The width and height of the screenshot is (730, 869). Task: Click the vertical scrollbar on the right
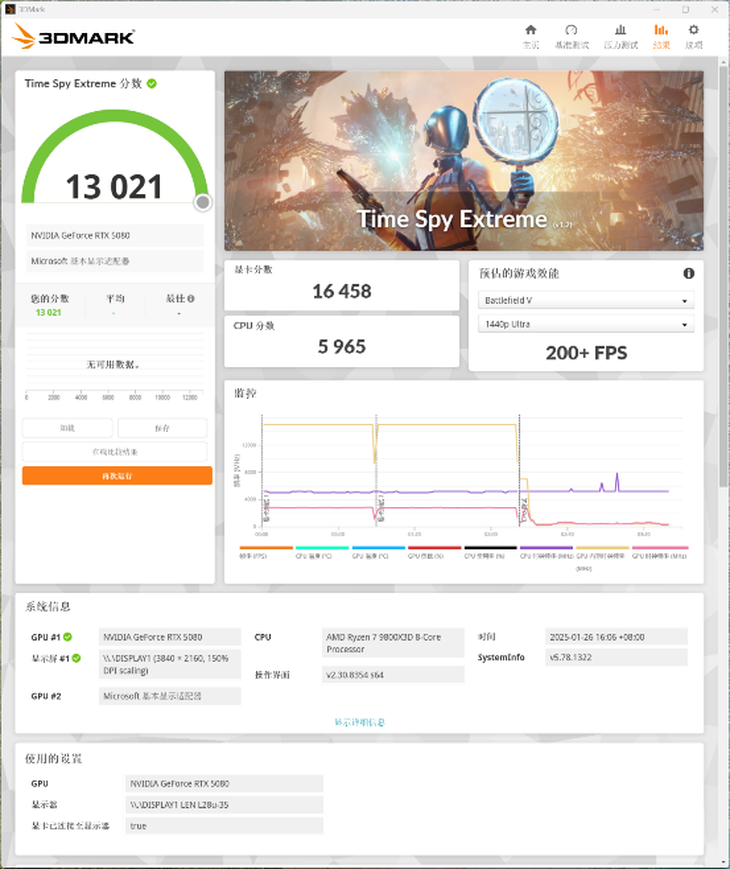coord(723,277)
